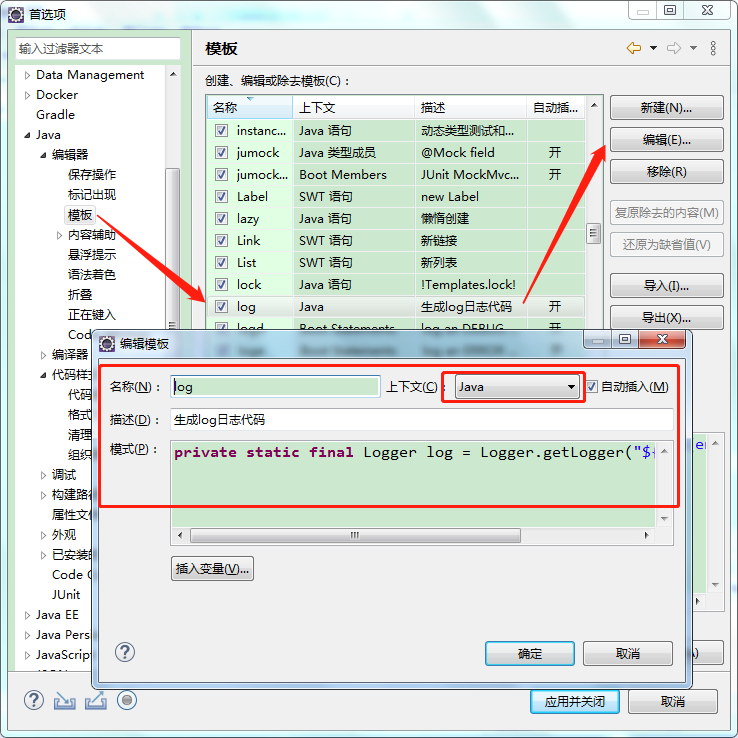Select 悬浮提示 in preferences tree
The width and height of the screenshot is (738, 738).
click(x=92, y=255)
